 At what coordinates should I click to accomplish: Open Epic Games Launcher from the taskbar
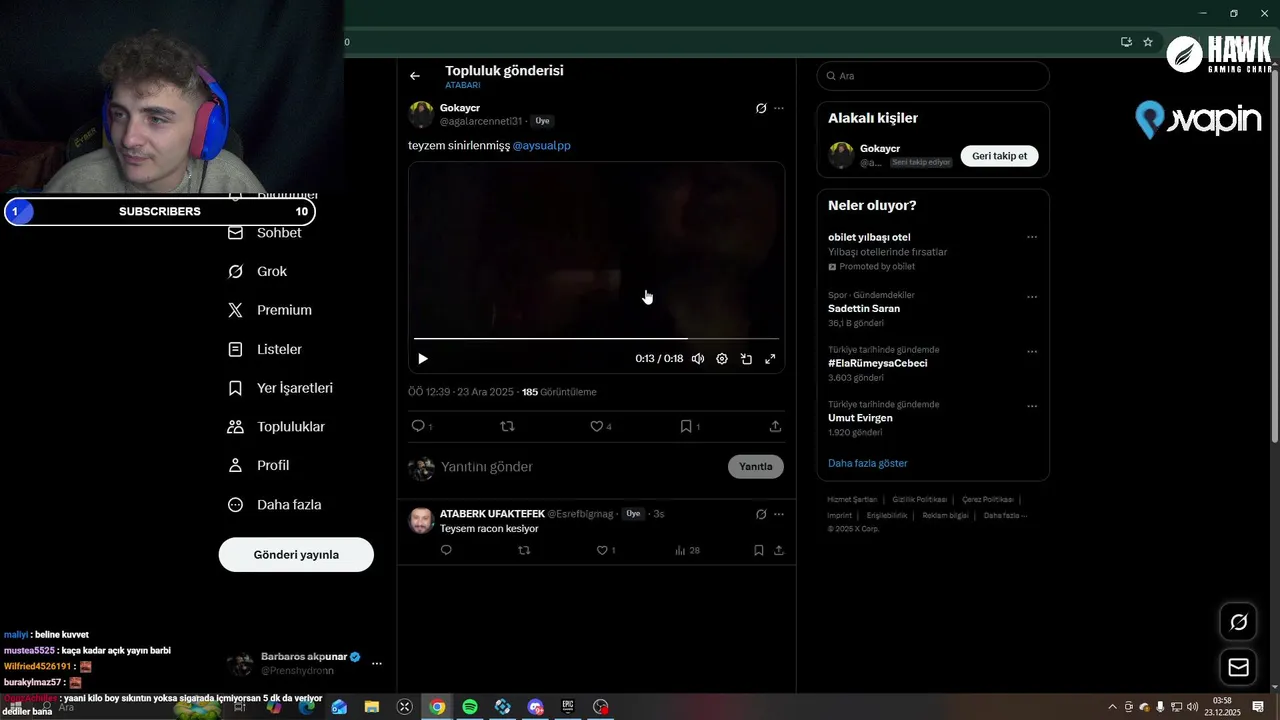568,707
